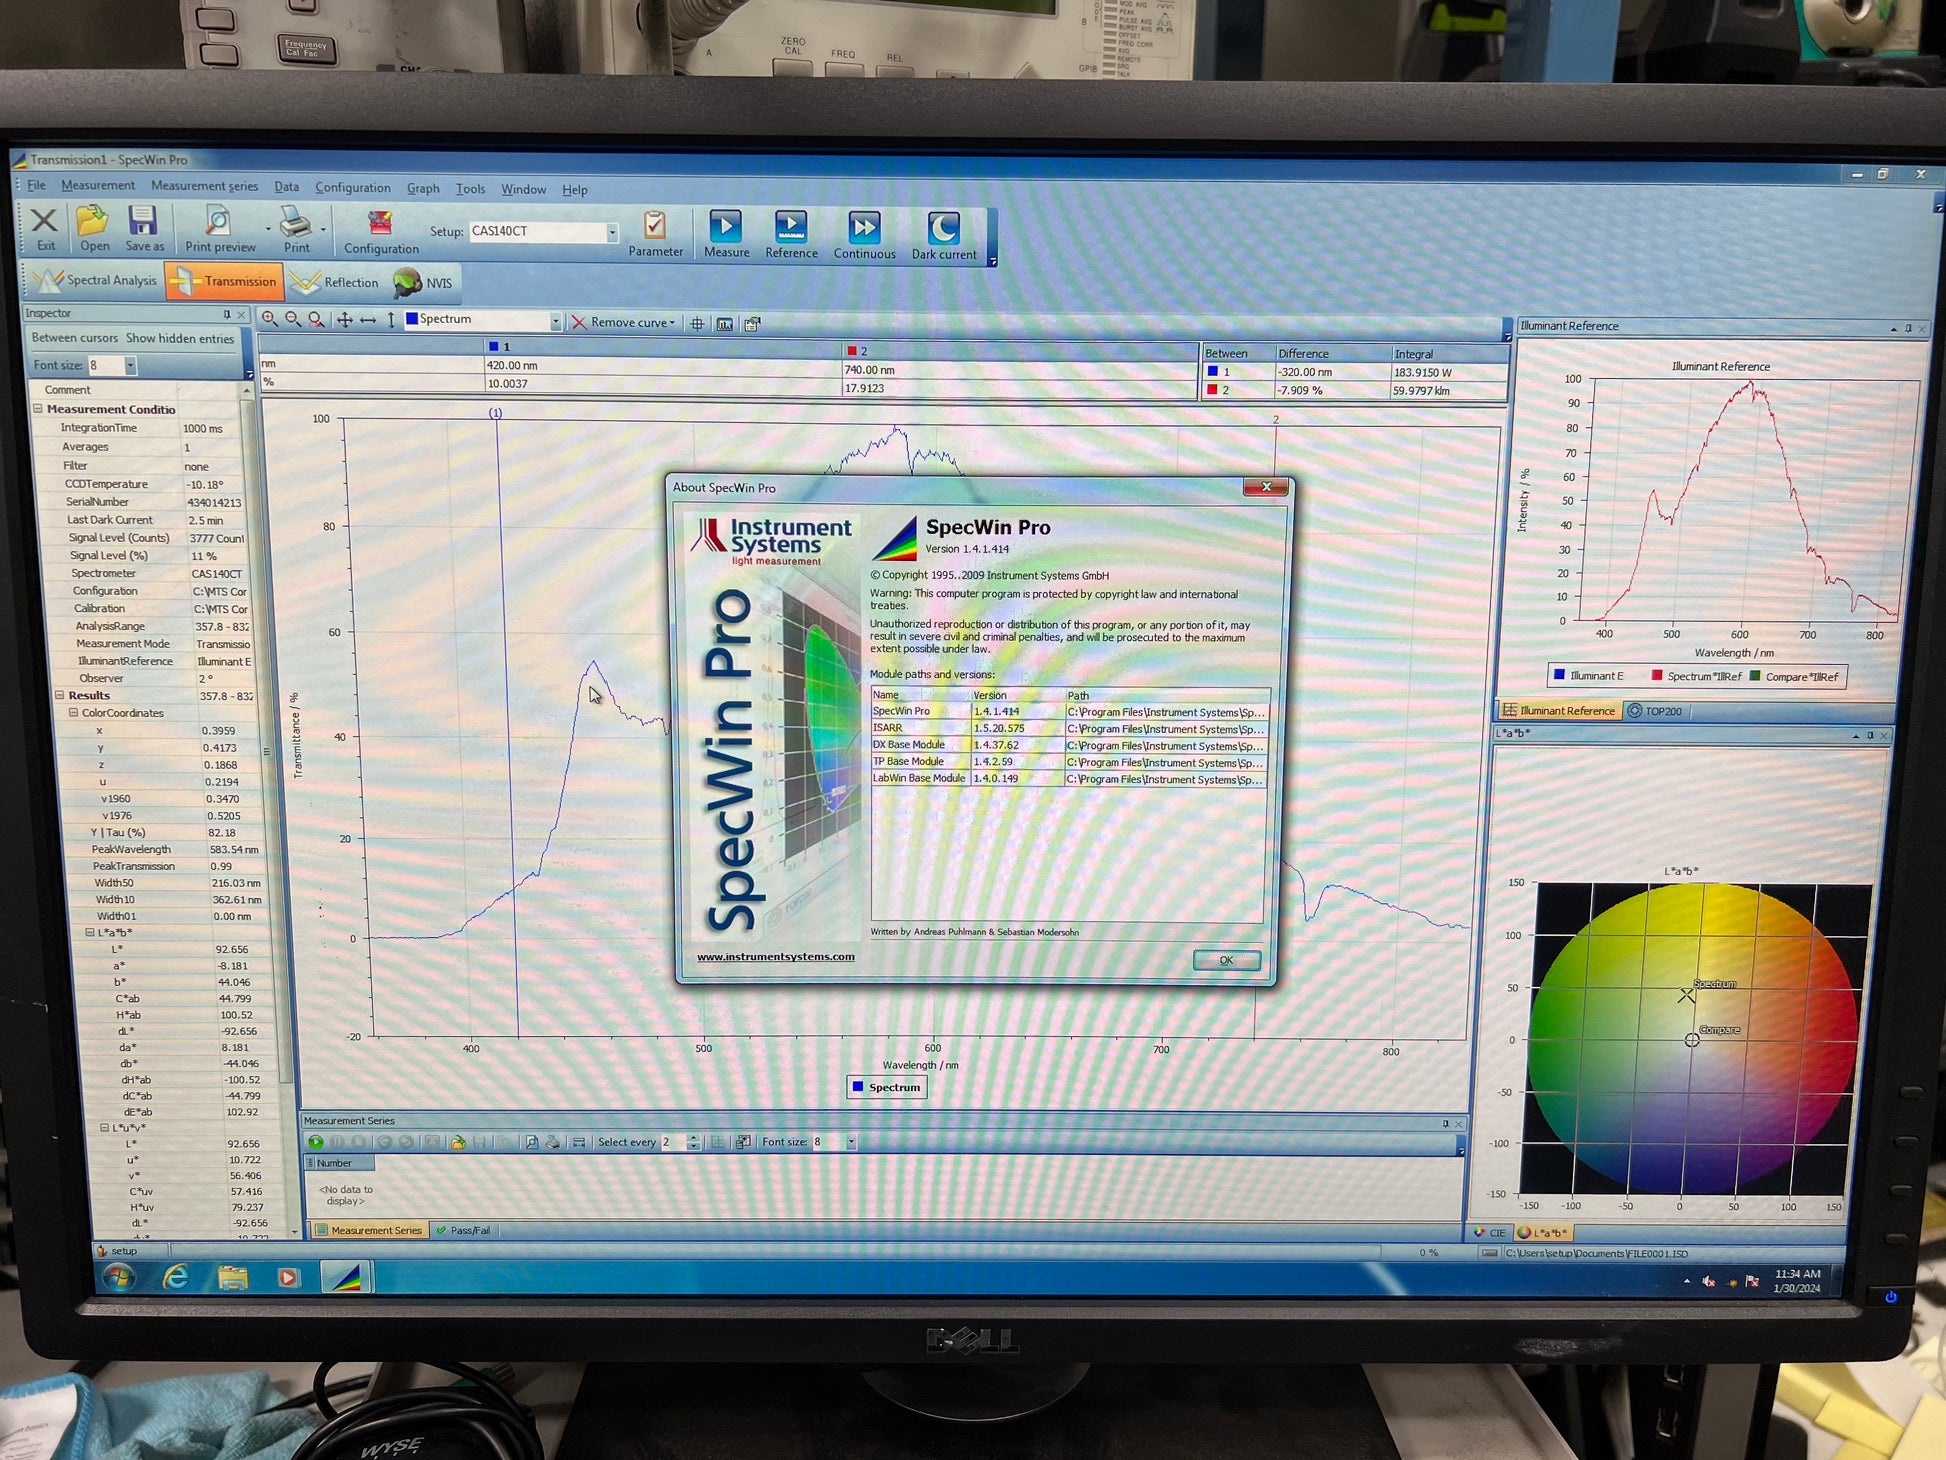Click the Configuration toolbar icon

point(380,224)
